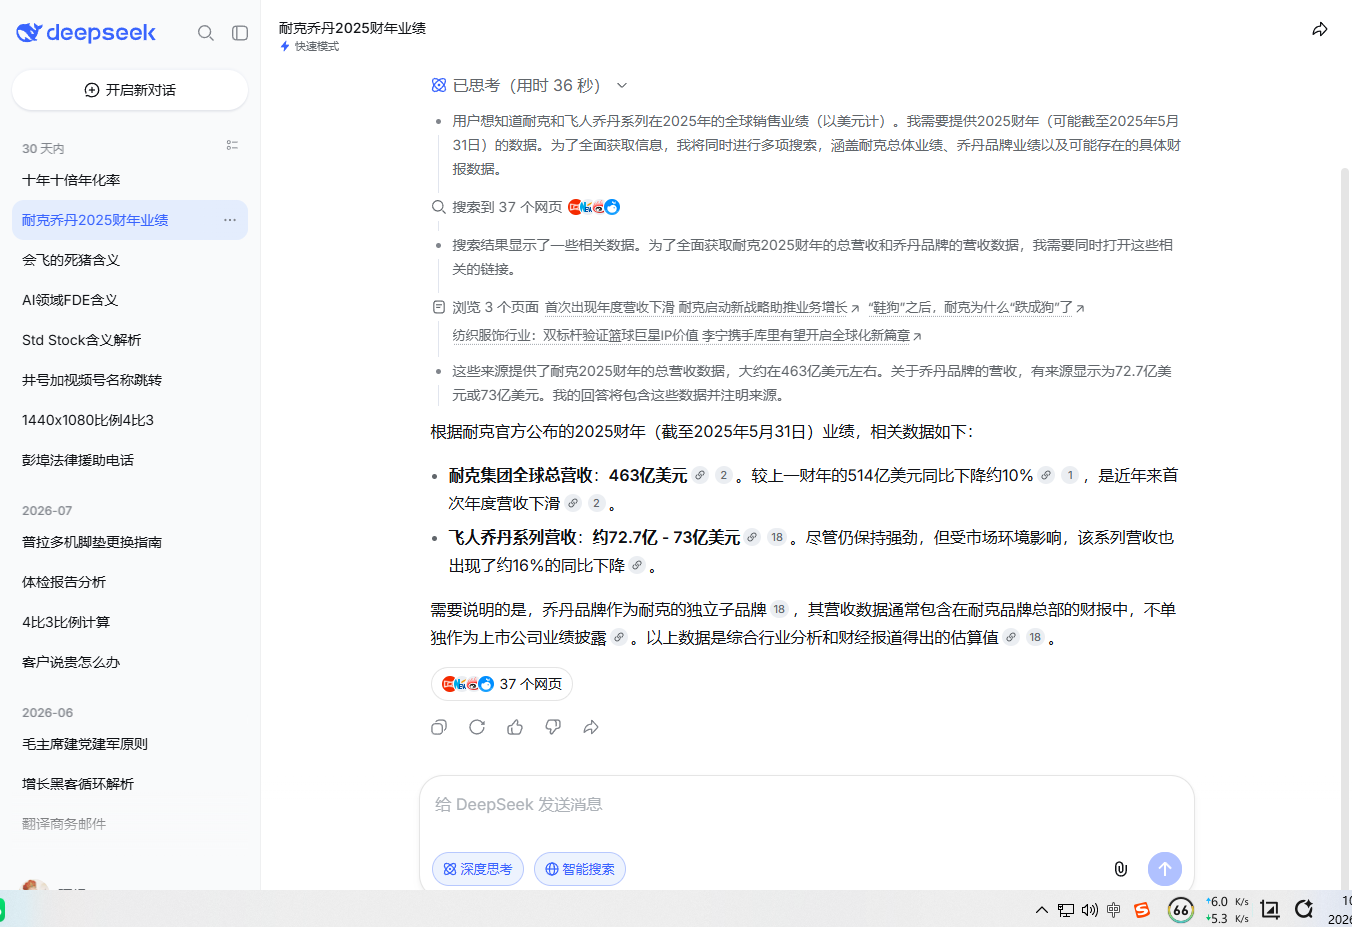Screen dimensions: 1352x927
Task: Open citation badge 18 after 独立子品牌
Action: 779,609
